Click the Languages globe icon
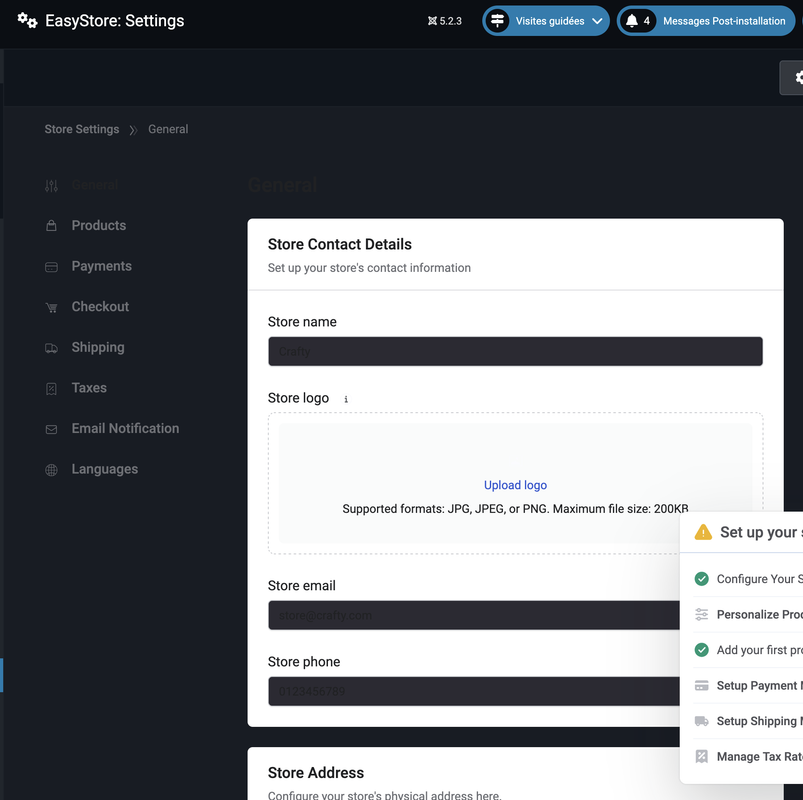Image resolution: width=803 pixels, height=800 pixels. point(51,470)
